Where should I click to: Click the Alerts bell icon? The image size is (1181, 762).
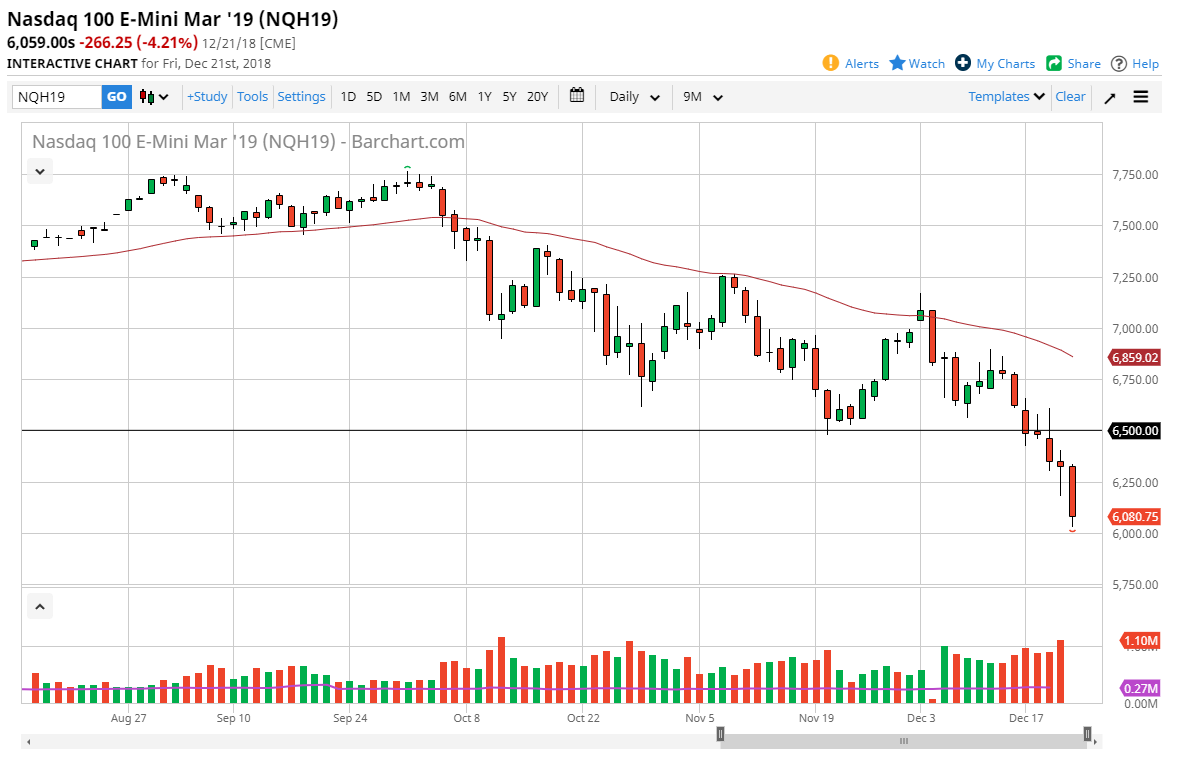pyautogui.click(x=829, y=63)
